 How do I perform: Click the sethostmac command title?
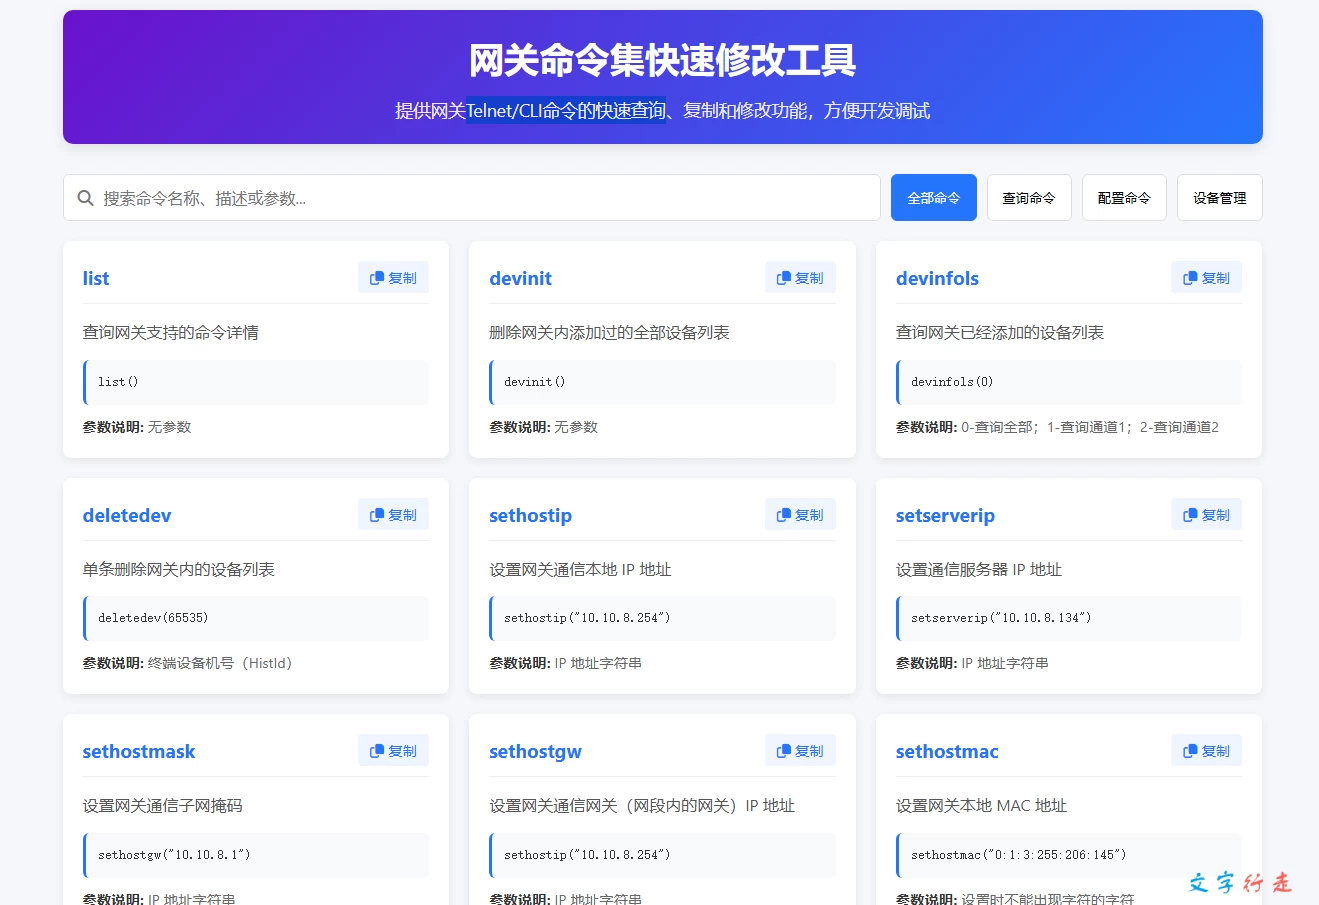(x=947, y=752)
